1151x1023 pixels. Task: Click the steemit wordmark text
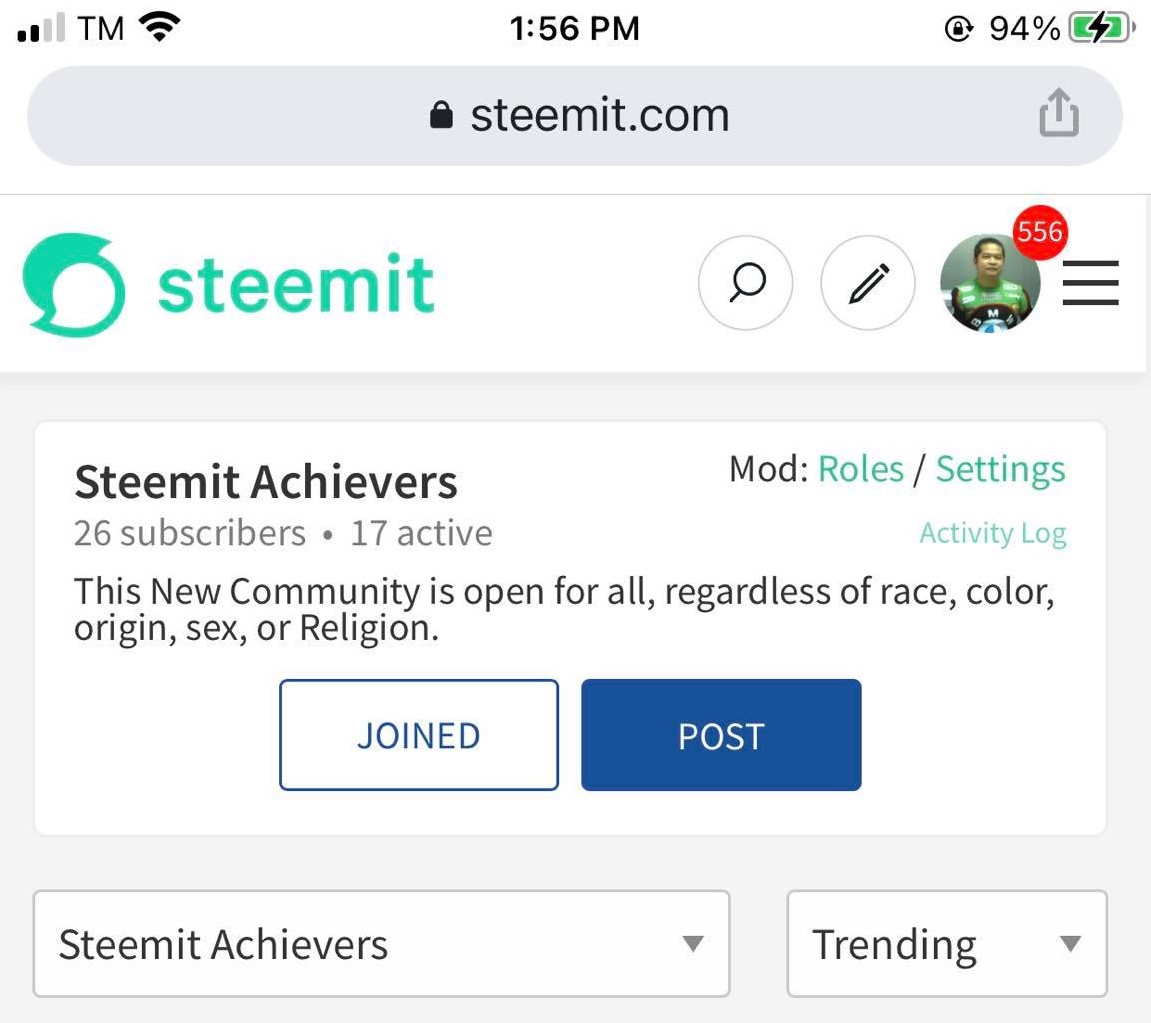click(296, 286)
